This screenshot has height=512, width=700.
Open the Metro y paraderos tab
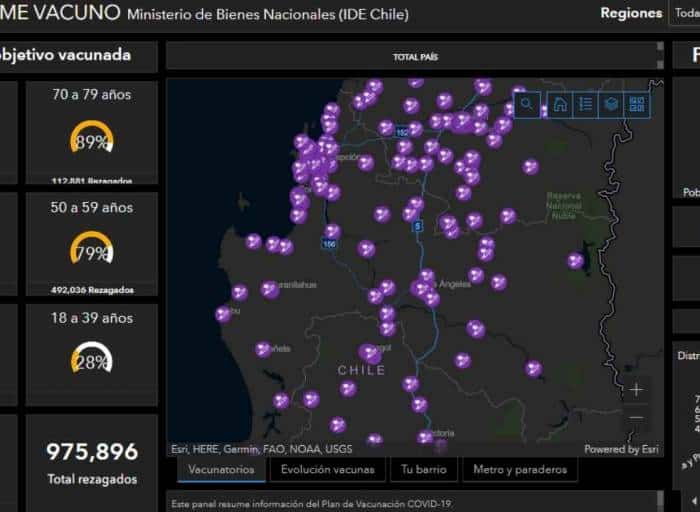[519, 469]
